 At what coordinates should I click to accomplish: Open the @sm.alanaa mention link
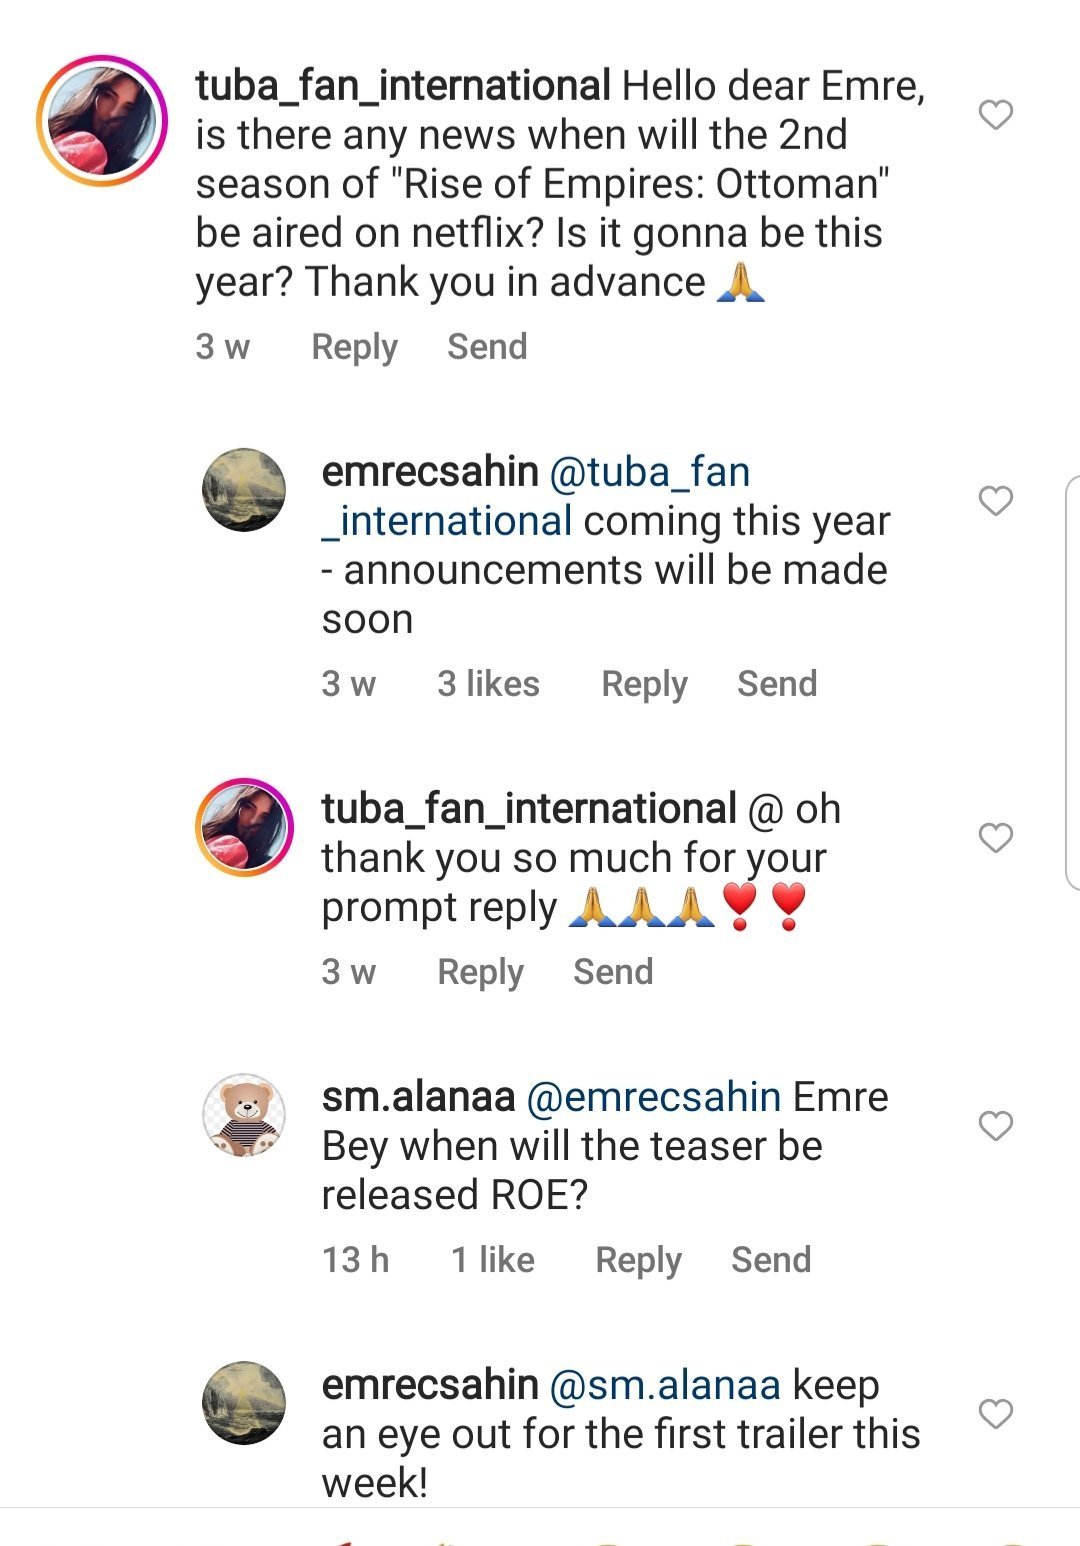pyautogui.click(x=665, y=1385)
